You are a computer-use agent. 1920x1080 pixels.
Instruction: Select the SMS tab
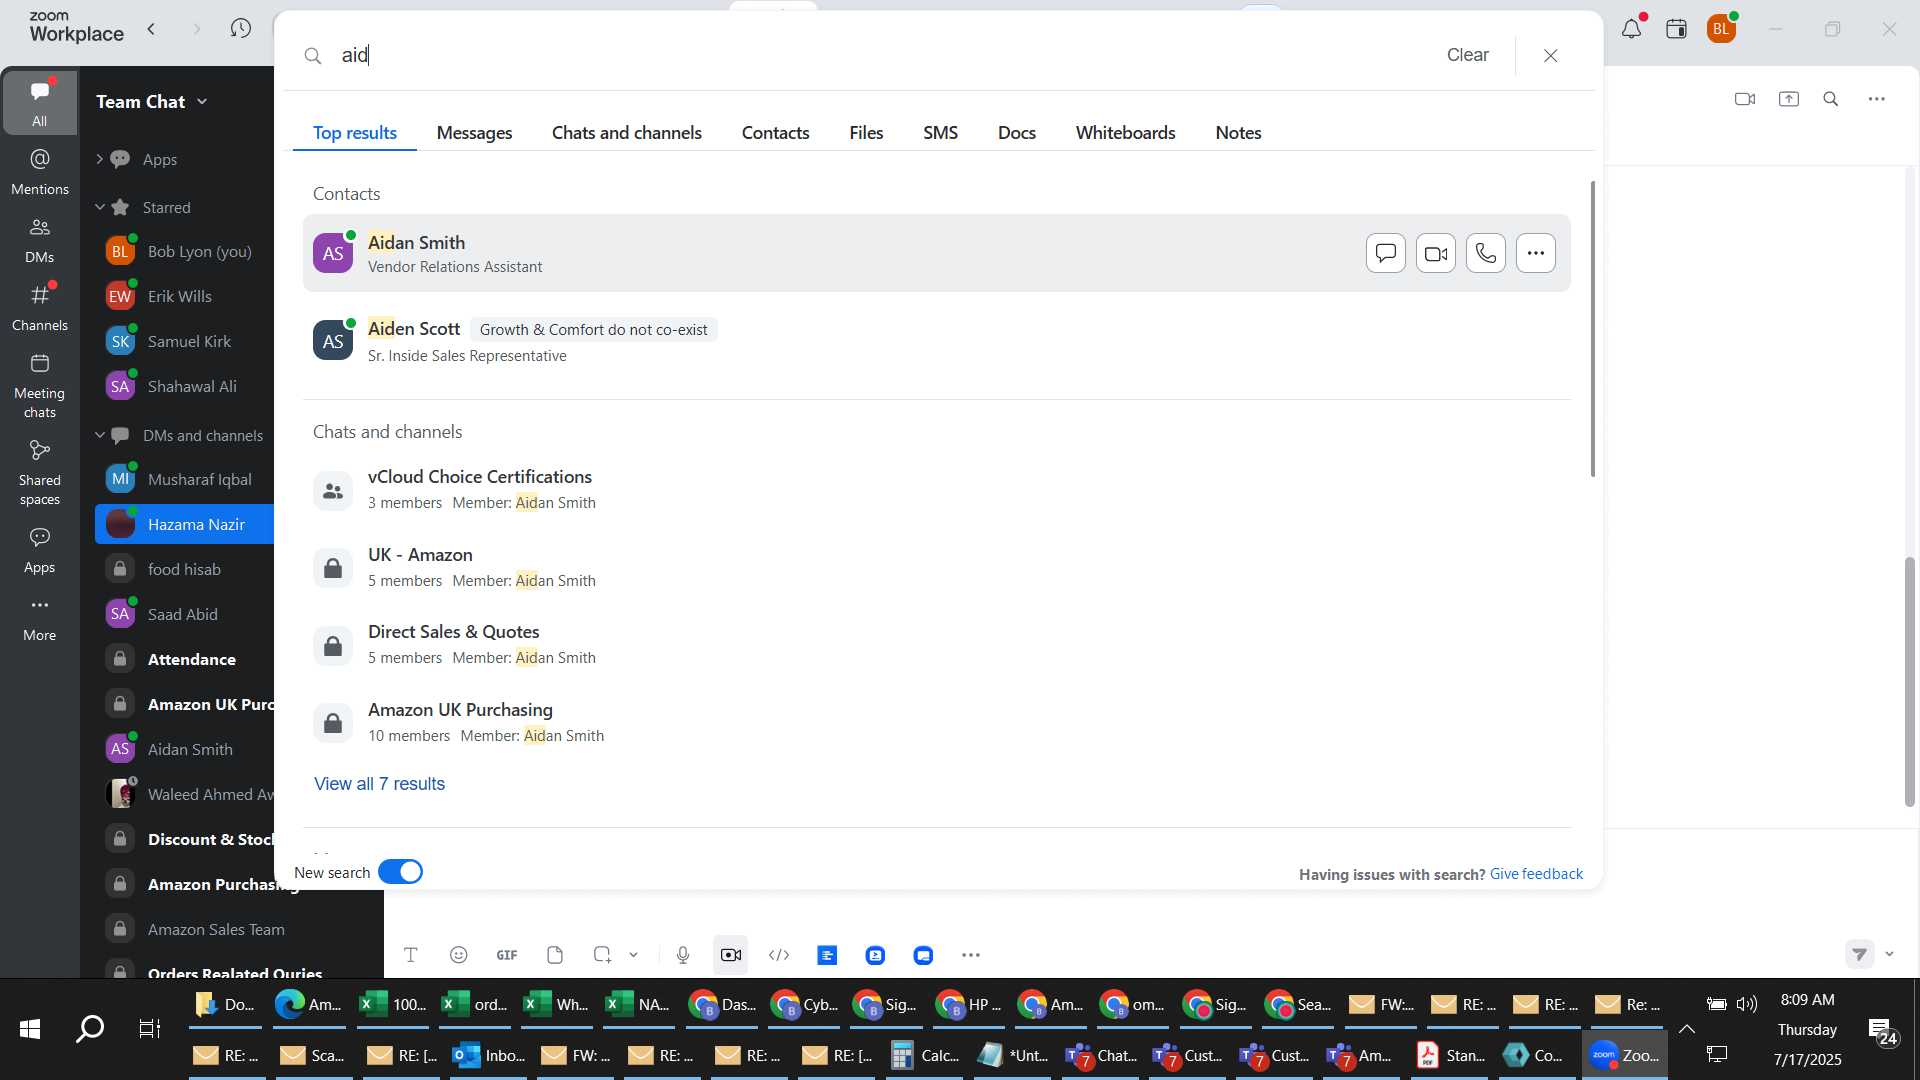940,133
